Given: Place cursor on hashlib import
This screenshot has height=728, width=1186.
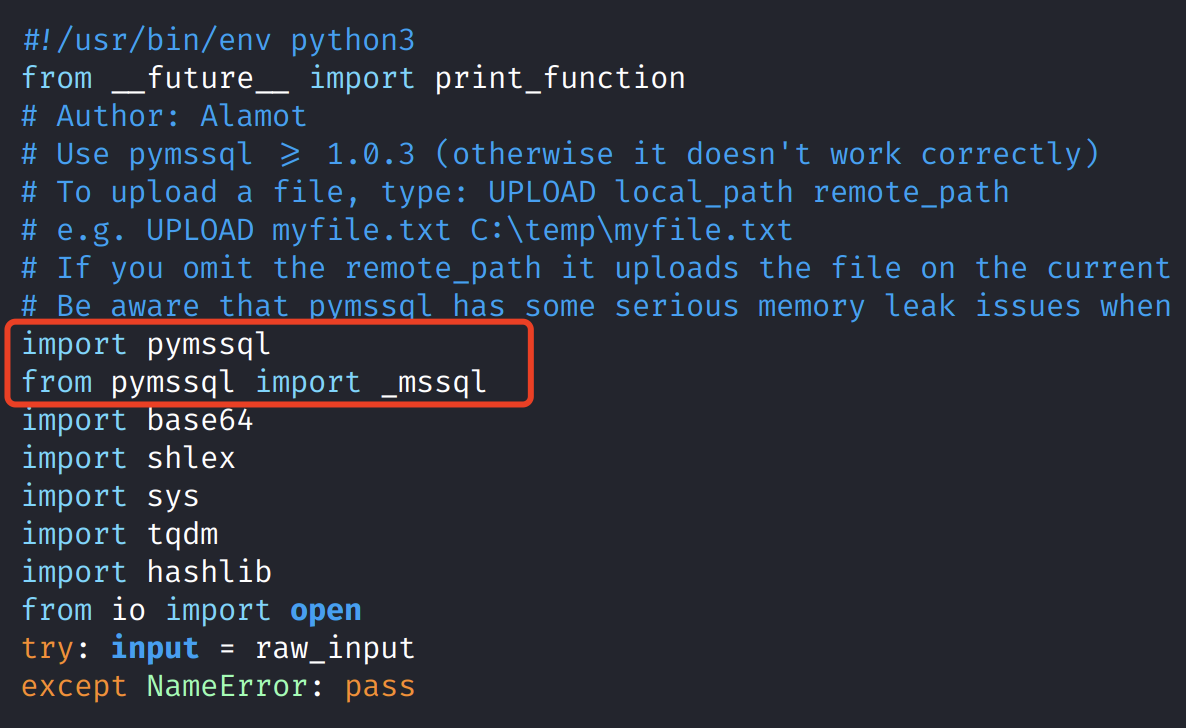Looking at the screenshot, I should tap(209, 572).
